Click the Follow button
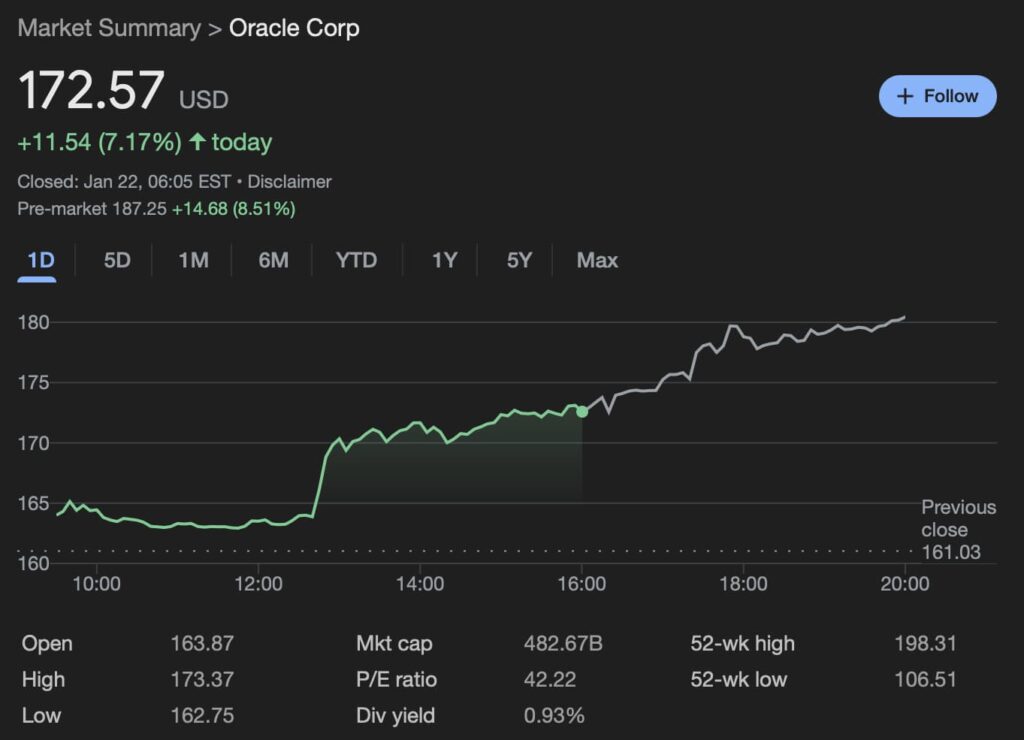 point(937,96)
